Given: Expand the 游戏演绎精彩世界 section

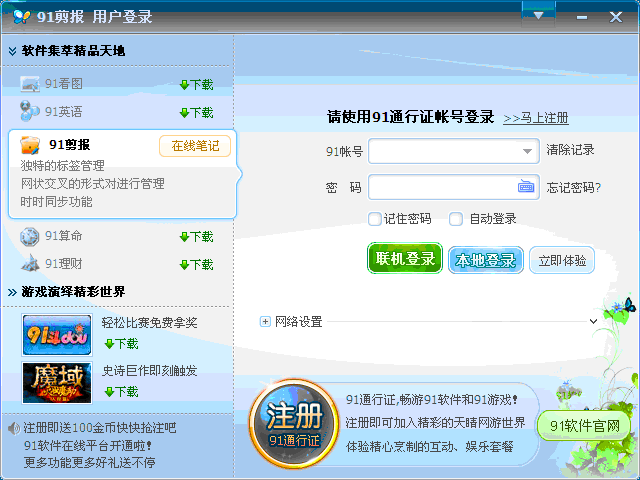Looking at the screenshot, I should [x=13, y=292].
